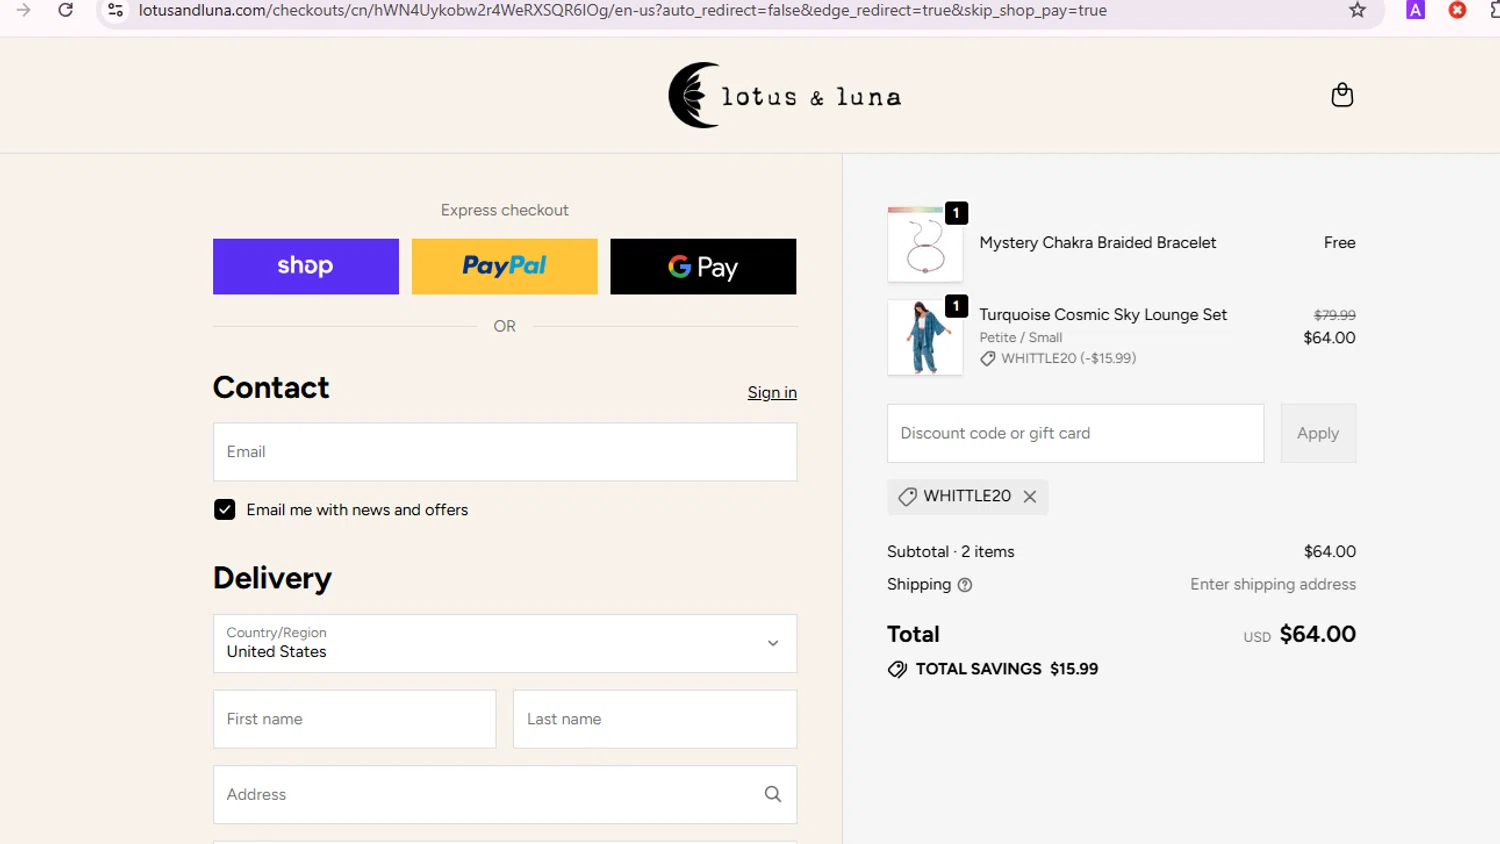Open the Sign in link
Image resolution: width=1500 pixels, height=844 pixels.
pos(772,392)
